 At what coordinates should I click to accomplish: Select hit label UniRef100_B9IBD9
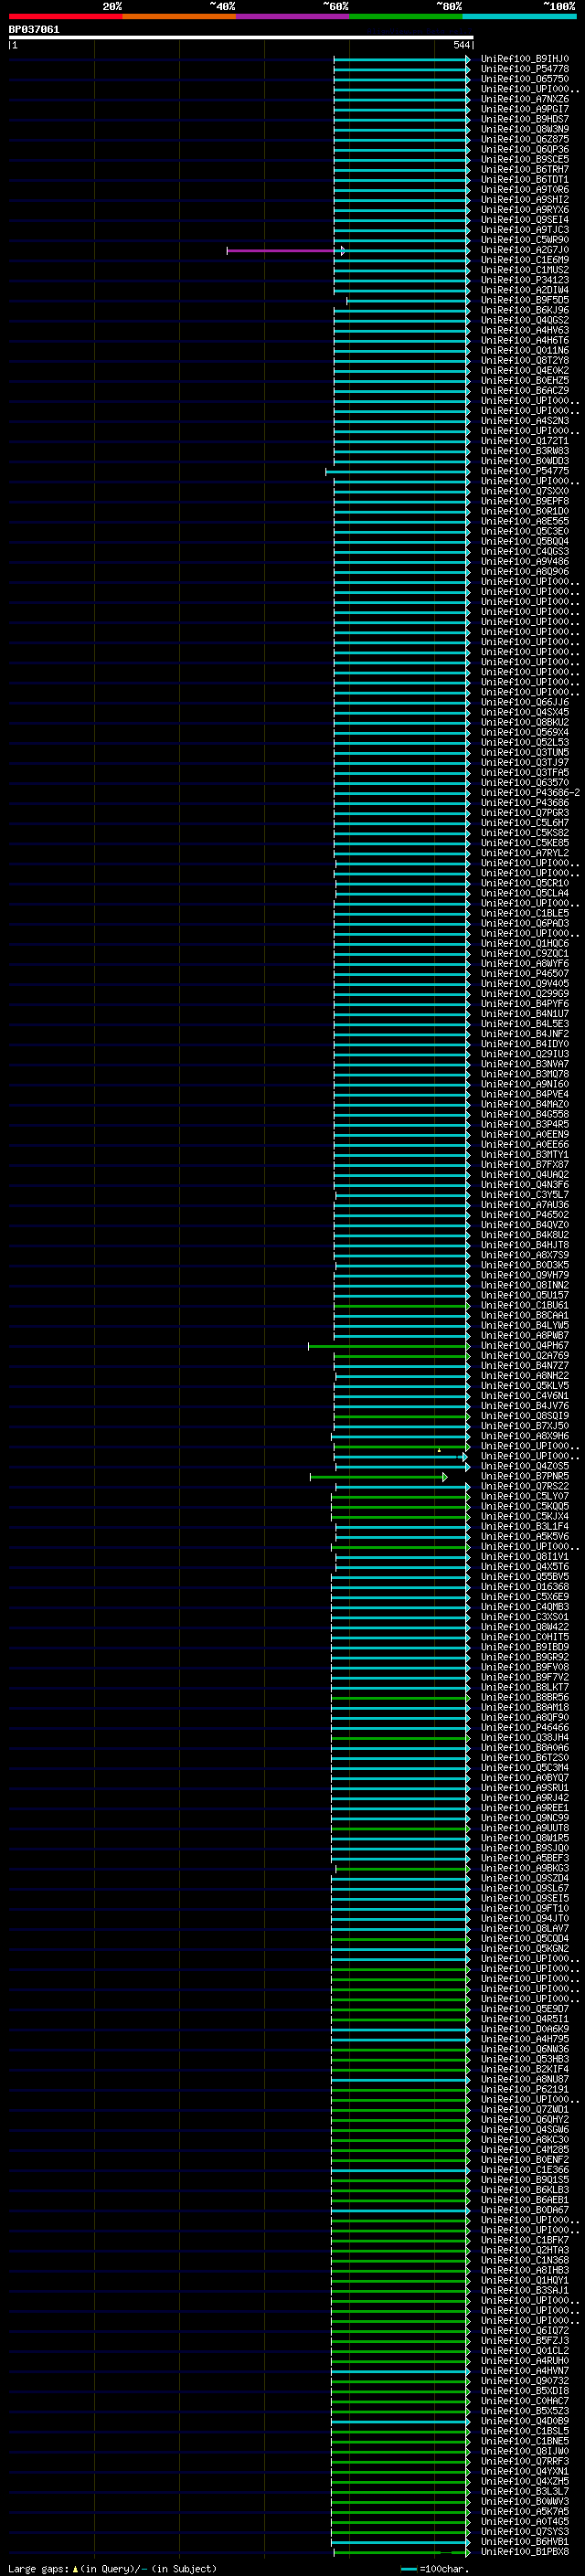(524, 1647)
